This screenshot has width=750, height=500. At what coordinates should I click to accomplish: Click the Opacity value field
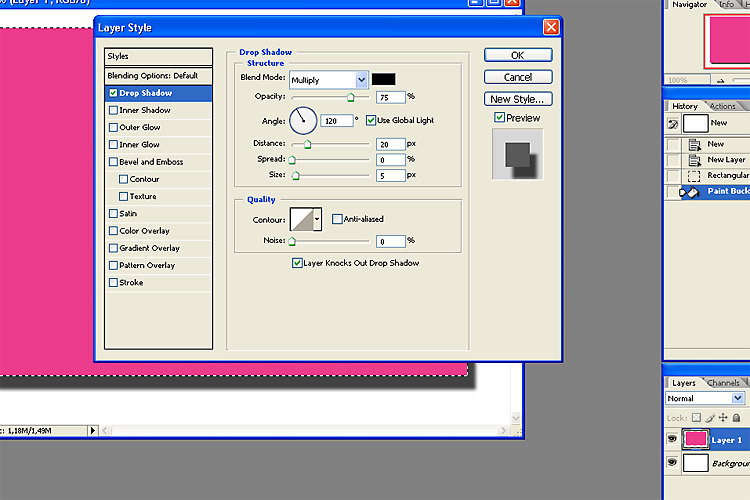point(391,98)
